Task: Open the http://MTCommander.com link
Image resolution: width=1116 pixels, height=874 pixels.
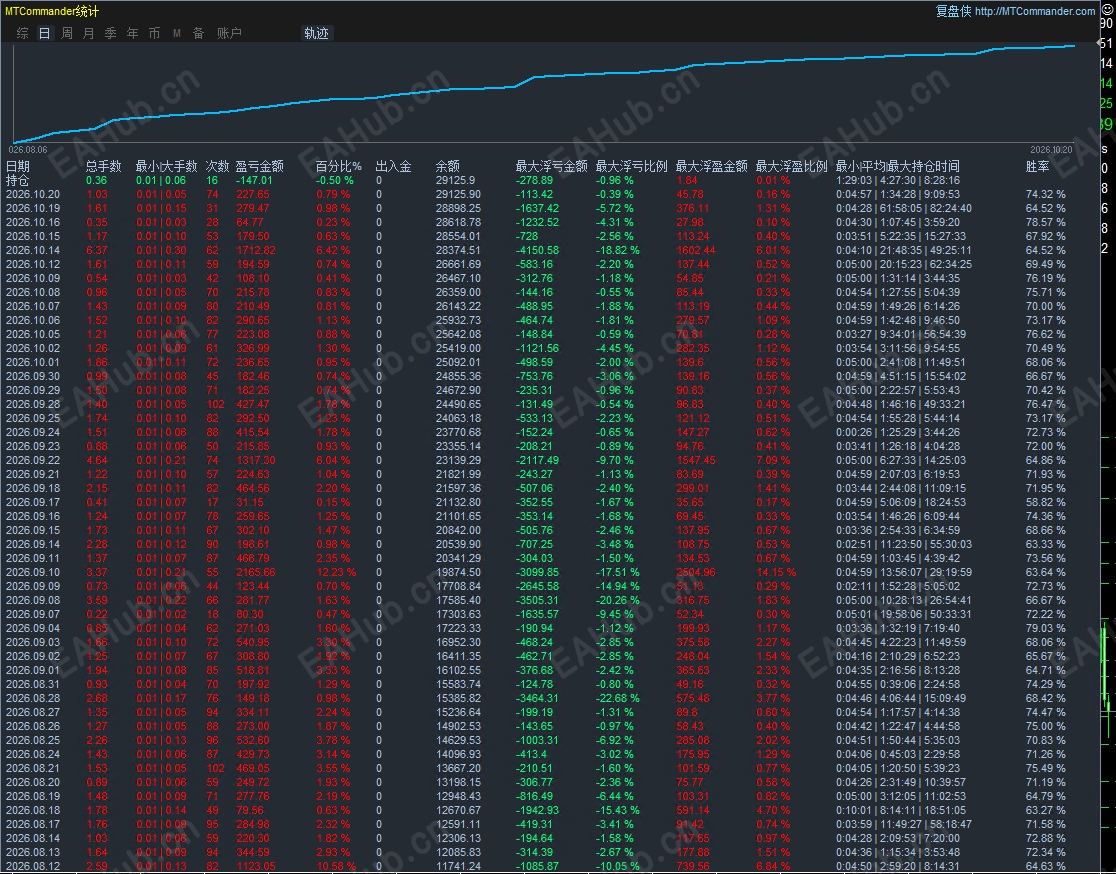Action: 1035,11
